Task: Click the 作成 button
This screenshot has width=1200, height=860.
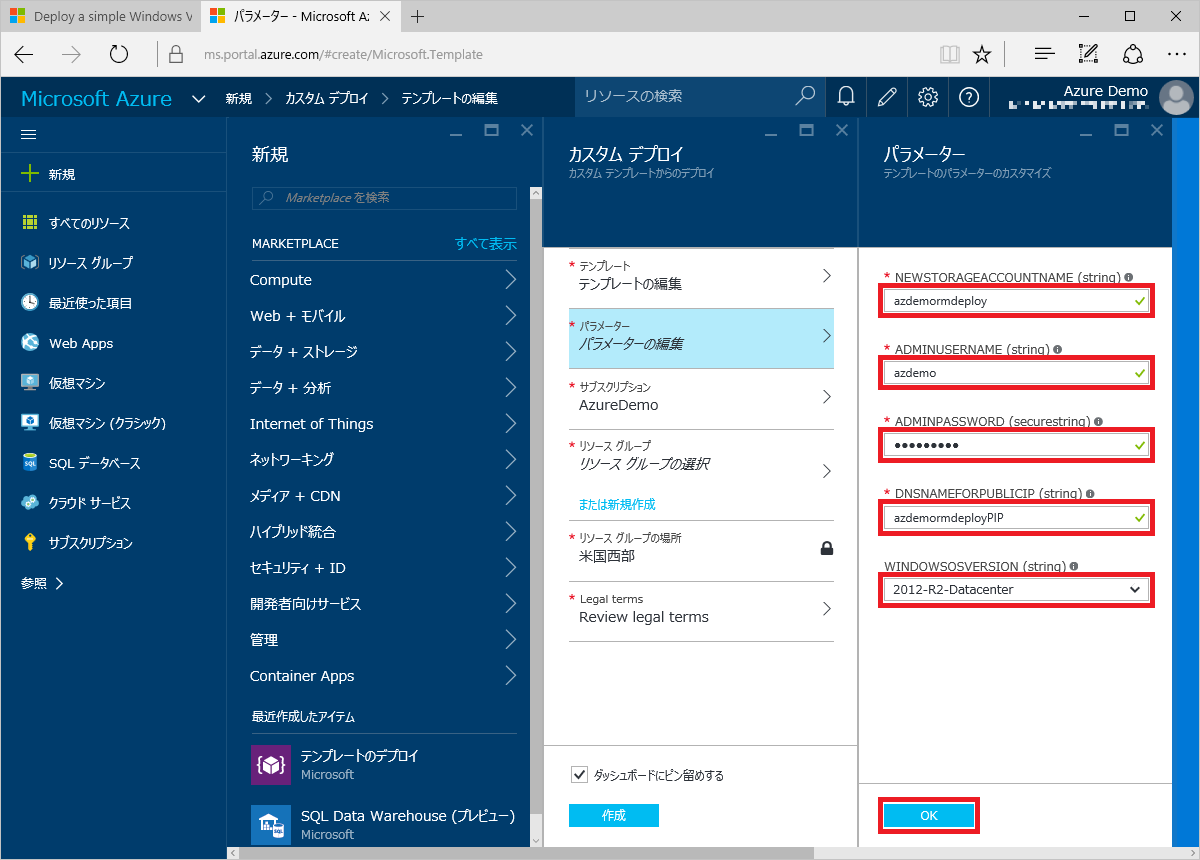Action: (614, 816)
